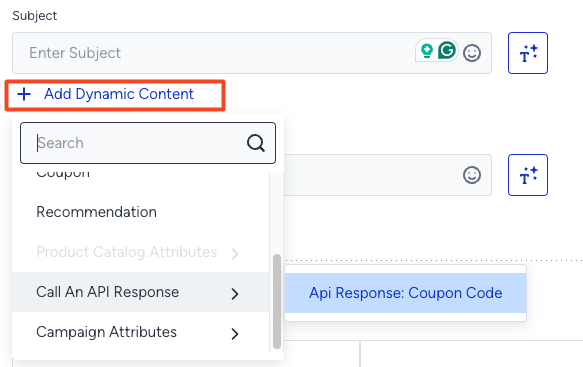Expand the Campaign Attributes chevron

[x=235, y=334]
